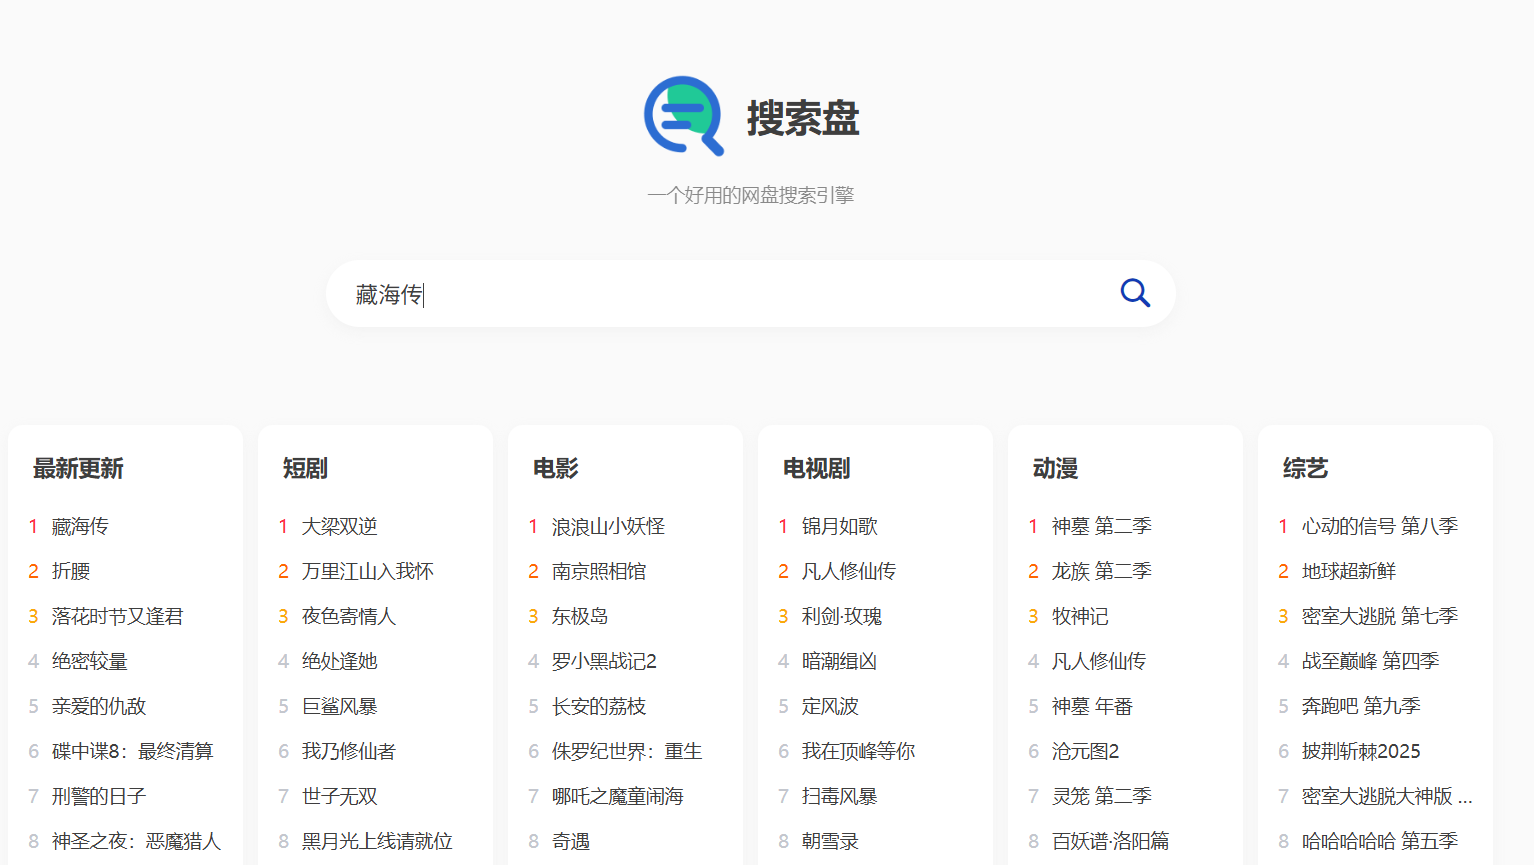Open 藏海传 in 最新更新 list
Image resolution: width=1534 pixels, height=865 pixels.
[80, 526]
